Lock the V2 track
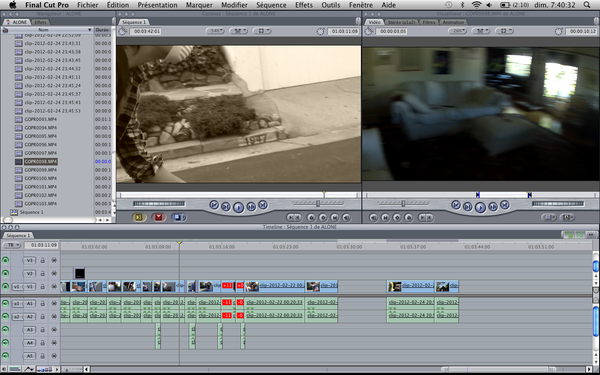The image size is (600, 375). [x=42, y=274]
